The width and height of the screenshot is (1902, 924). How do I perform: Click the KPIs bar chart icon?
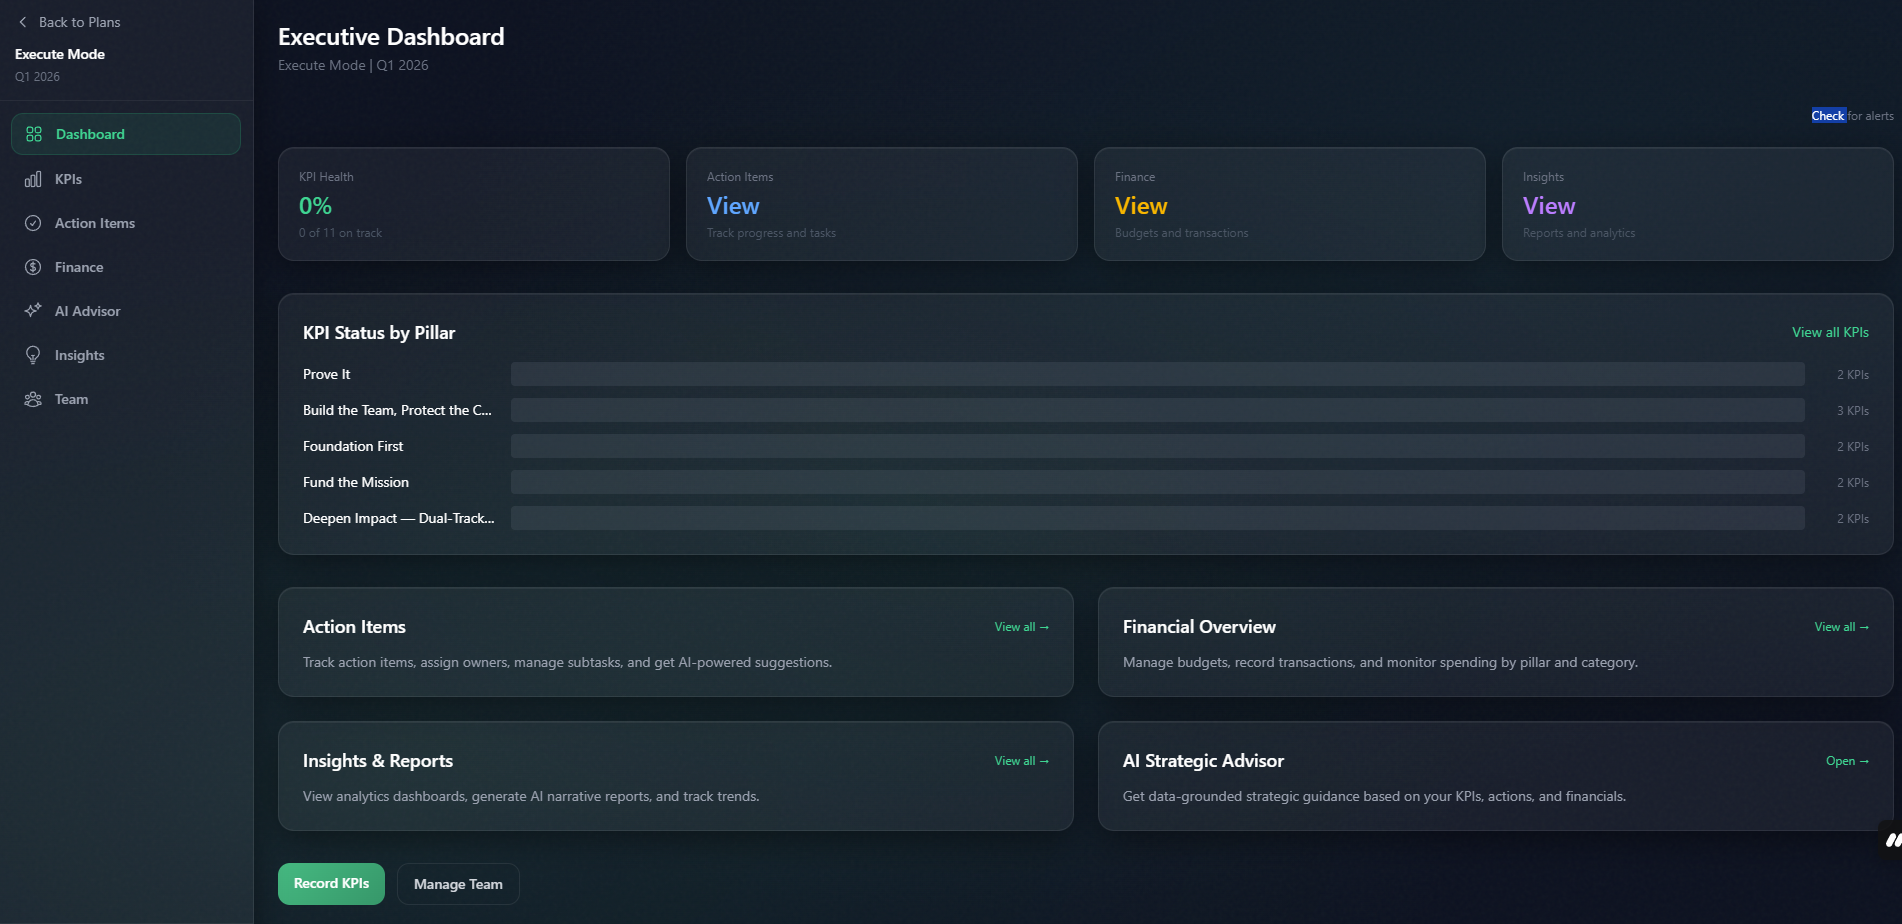click(33, 179)
